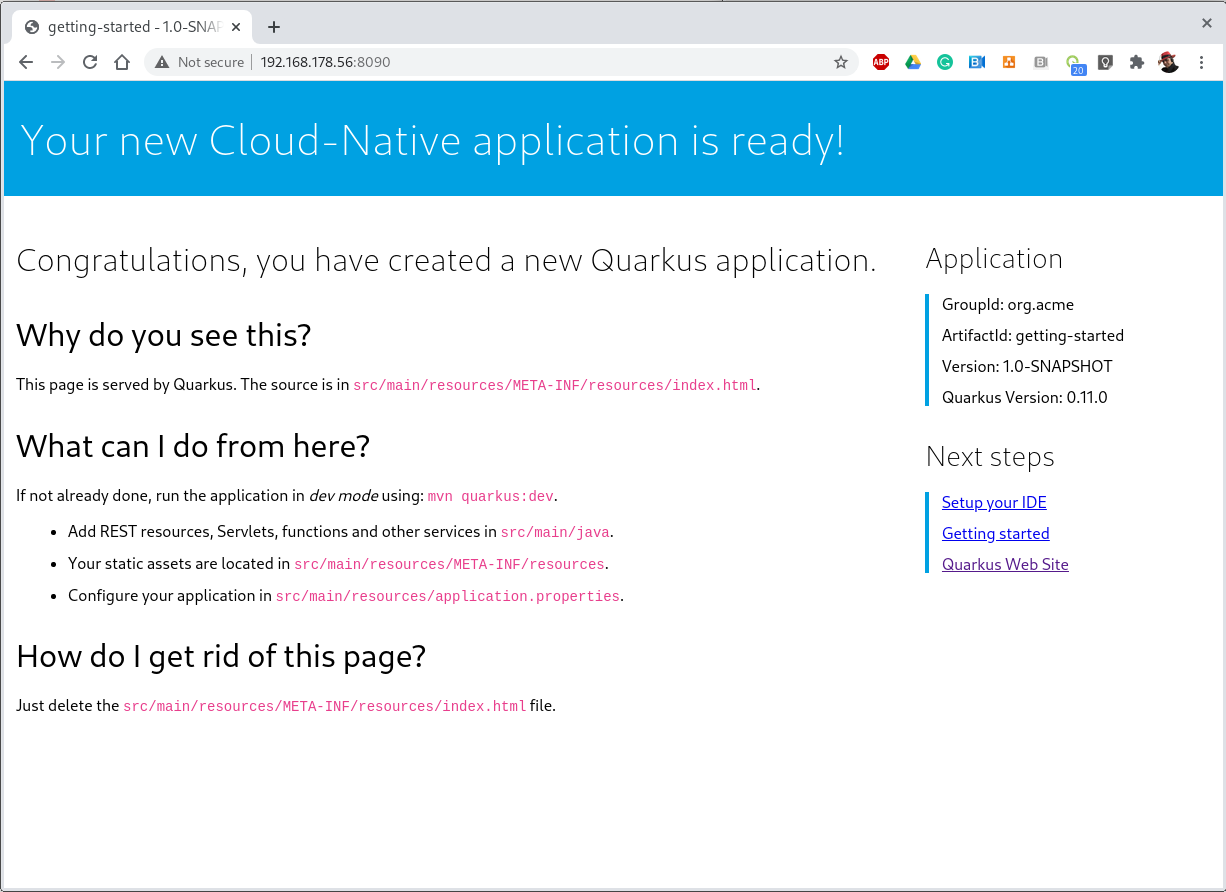Click index.html path in 'Just delete the' sentence
1226x892 pixels.
click(x=325, y=707)
